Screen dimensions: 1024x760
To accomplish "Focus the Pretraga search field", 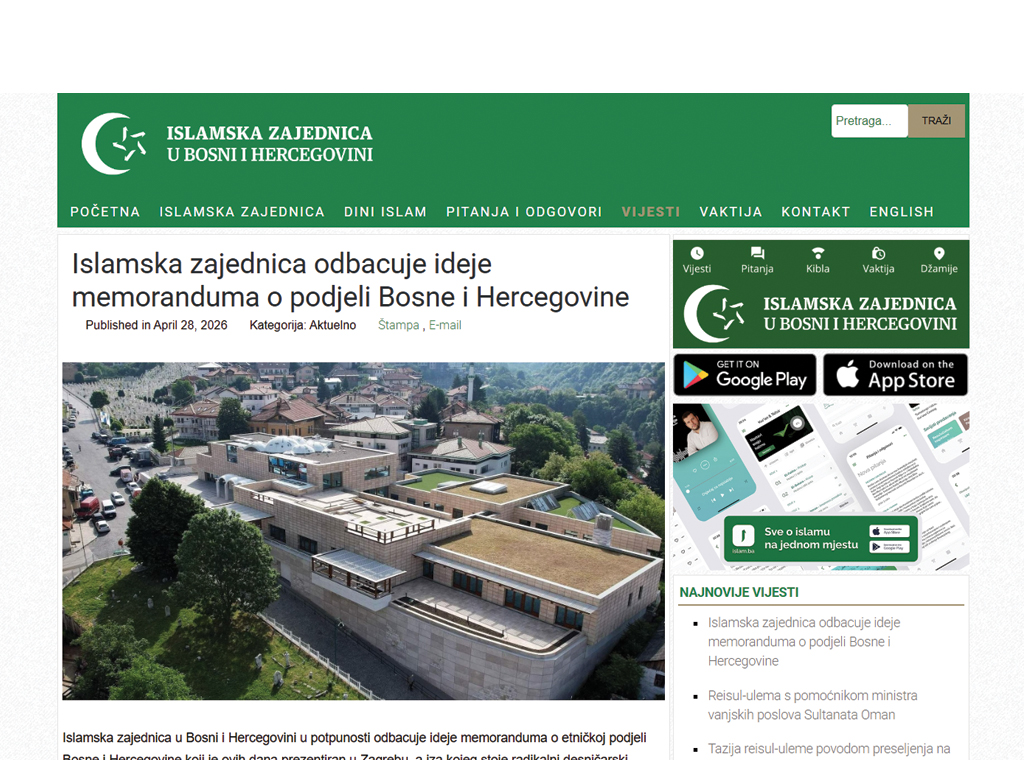I will tap(869, 121).
